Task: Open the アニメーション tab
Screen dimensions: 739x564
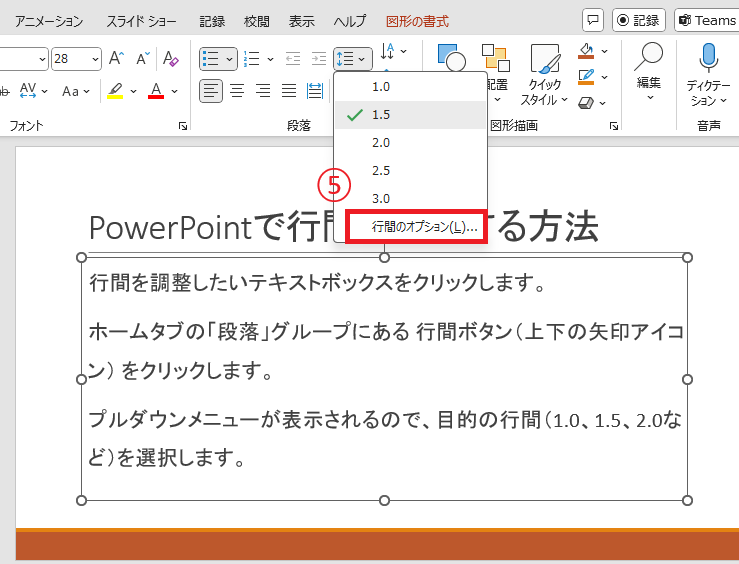Action: pos(49,21)
